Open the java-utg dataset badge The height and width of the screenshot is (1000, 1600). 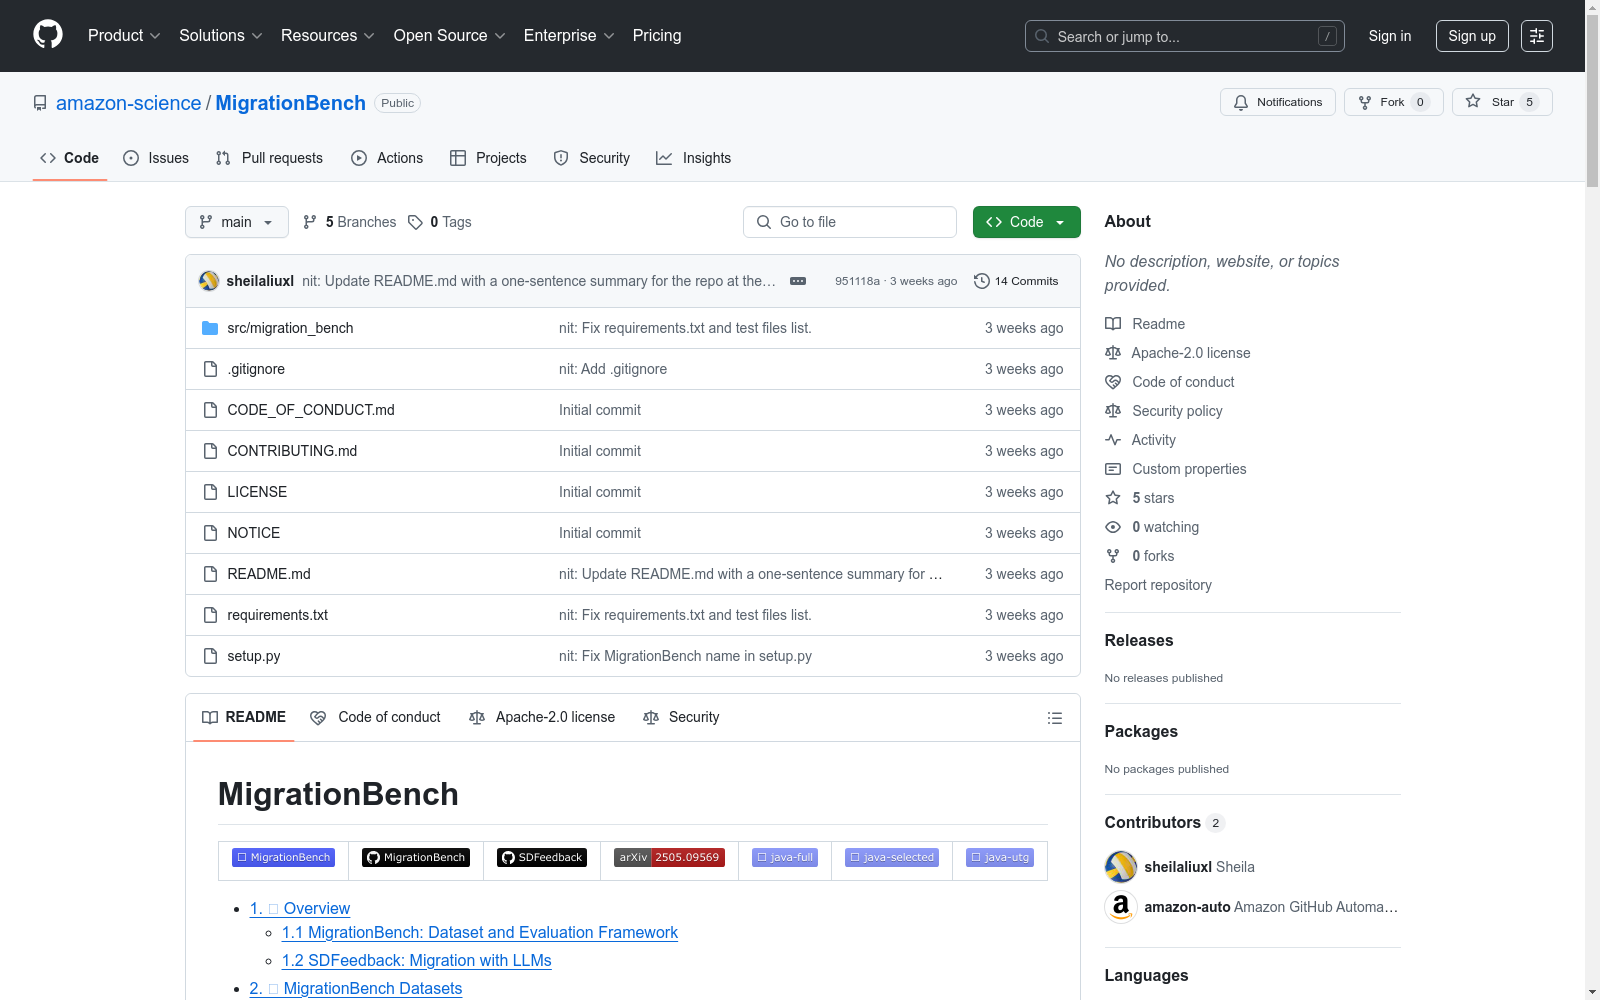pyautogui.click(x=1000, y=857)
